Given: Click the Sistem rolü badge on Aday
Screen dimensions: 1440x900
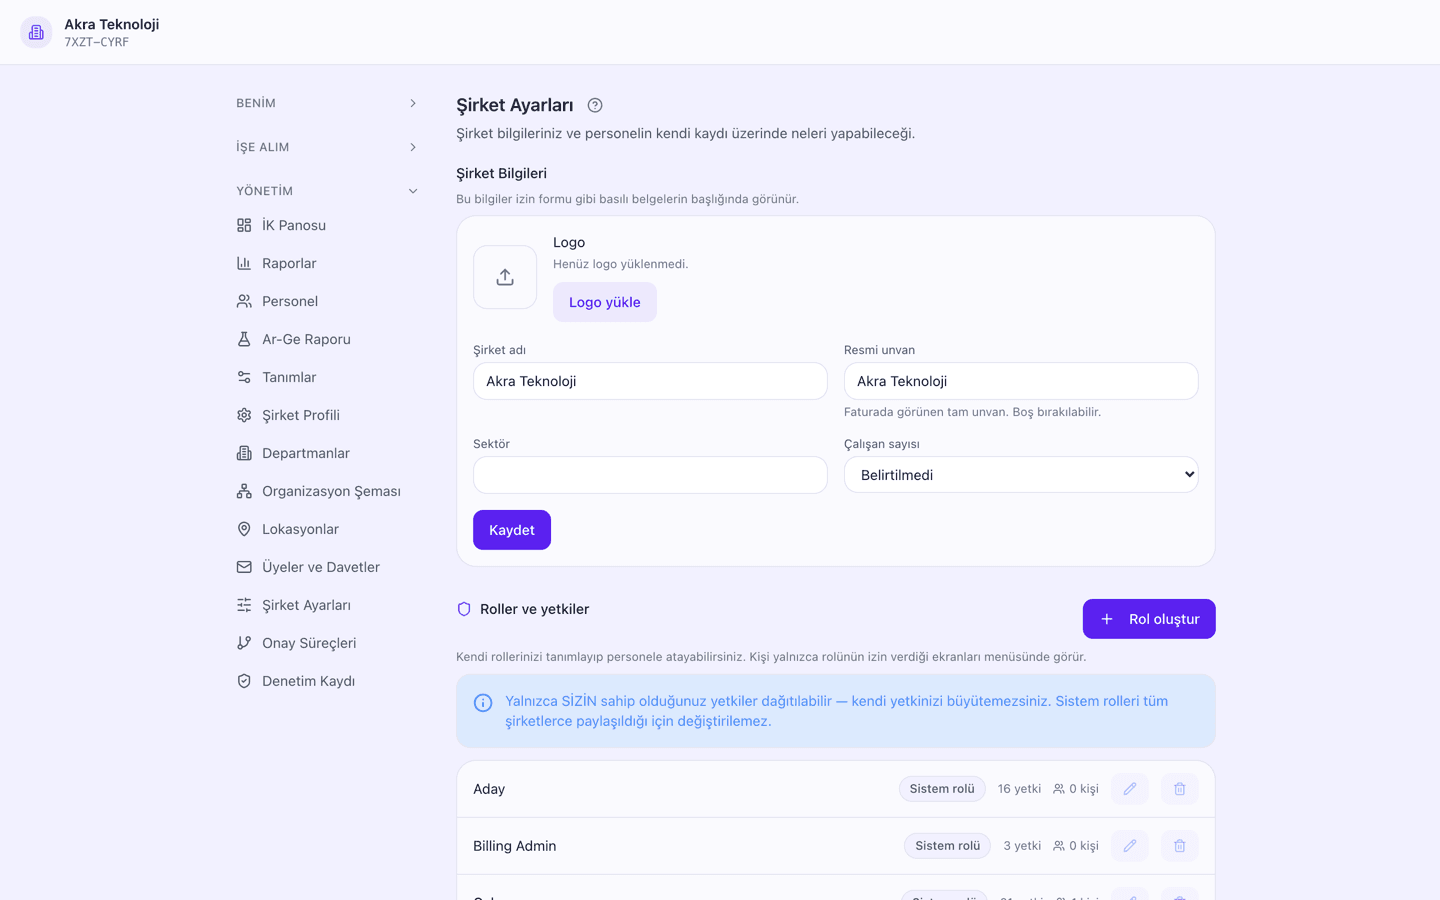Looking at the screenshot, I should [942, 789].
